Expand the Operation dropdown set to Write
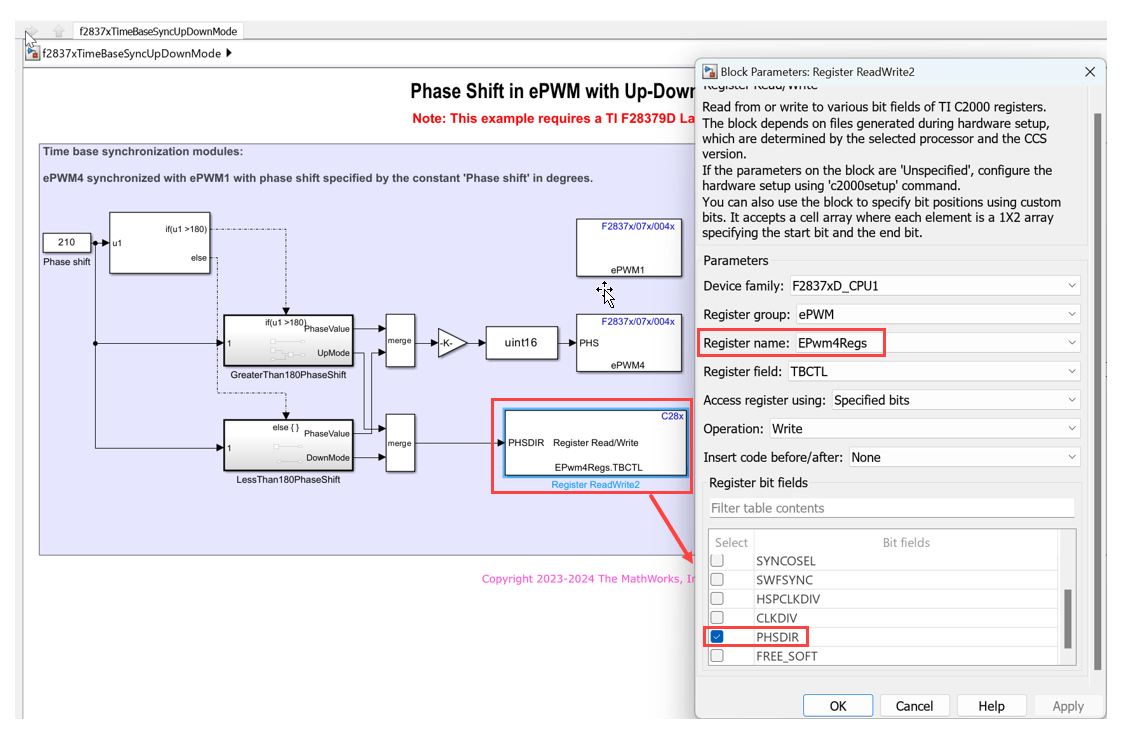 925,429
